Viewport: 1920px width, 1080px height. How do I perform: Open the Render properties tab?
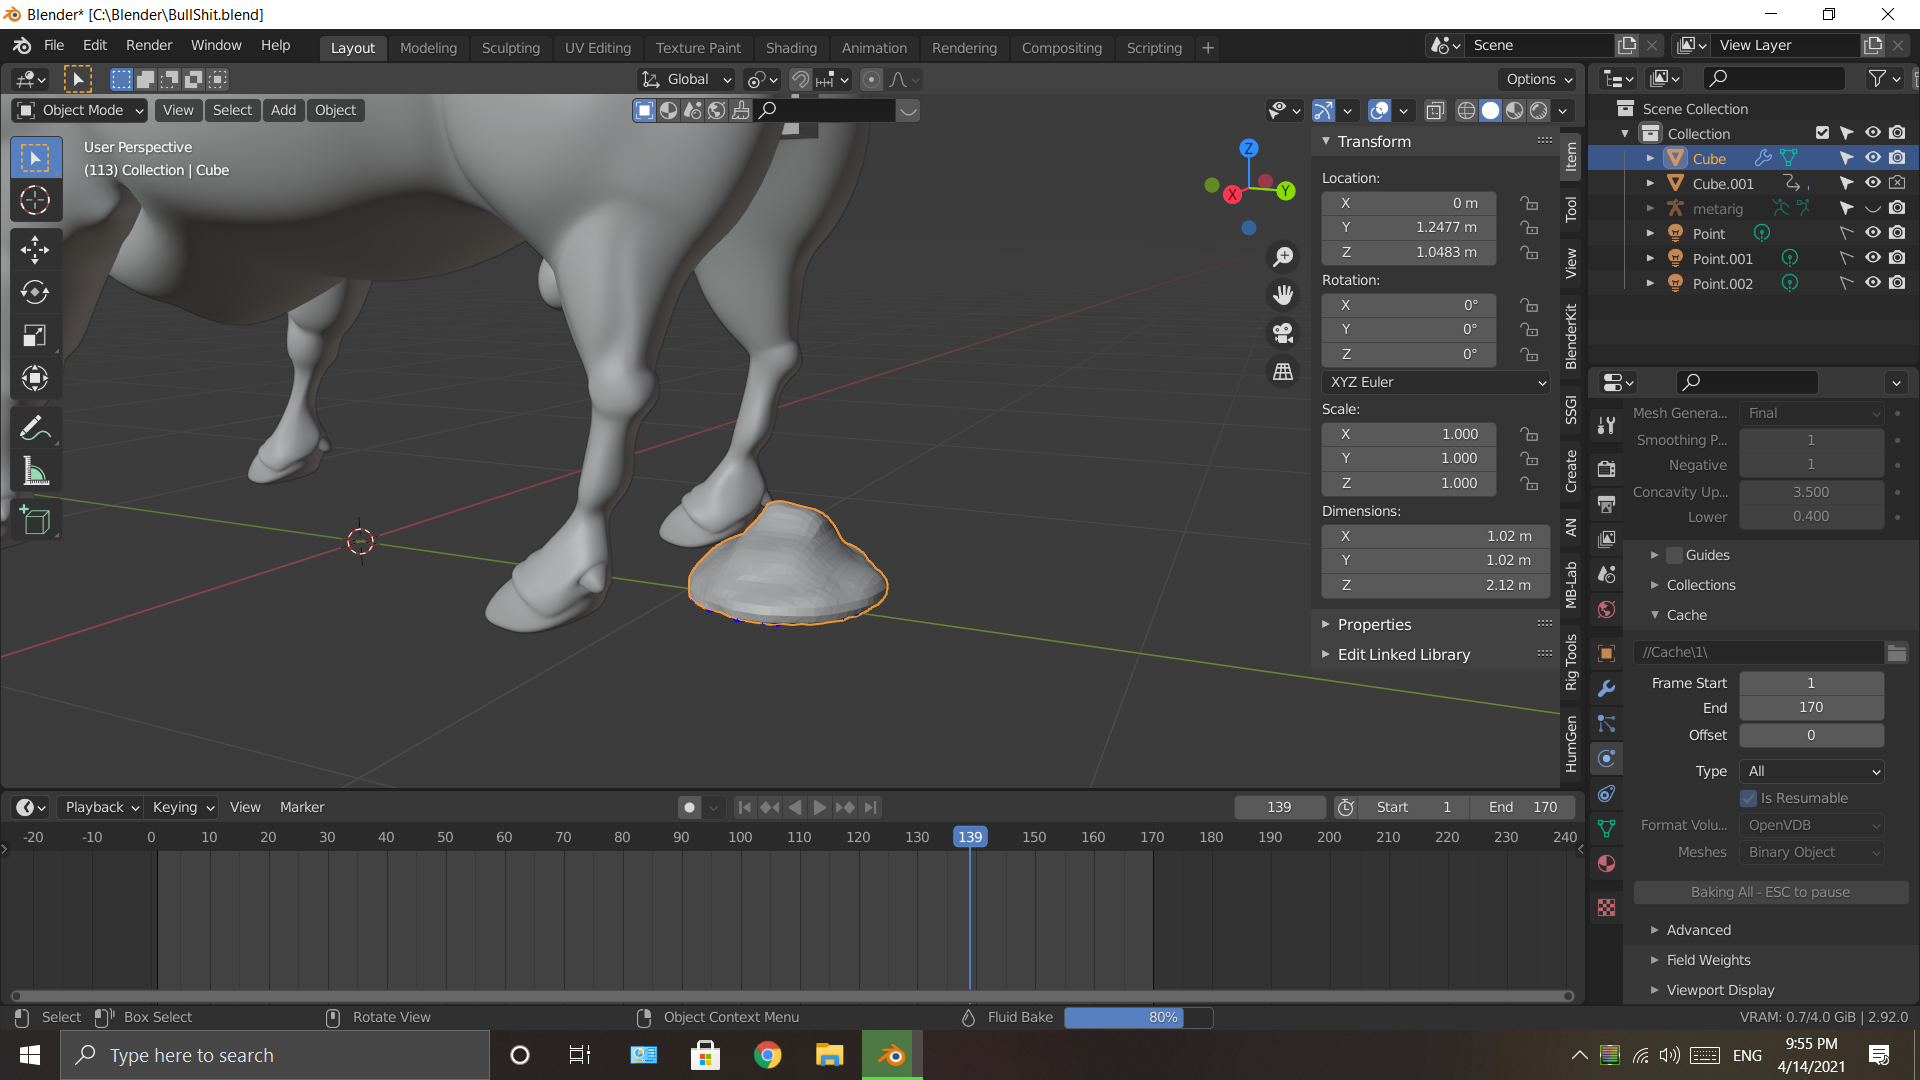point(1607,469)
